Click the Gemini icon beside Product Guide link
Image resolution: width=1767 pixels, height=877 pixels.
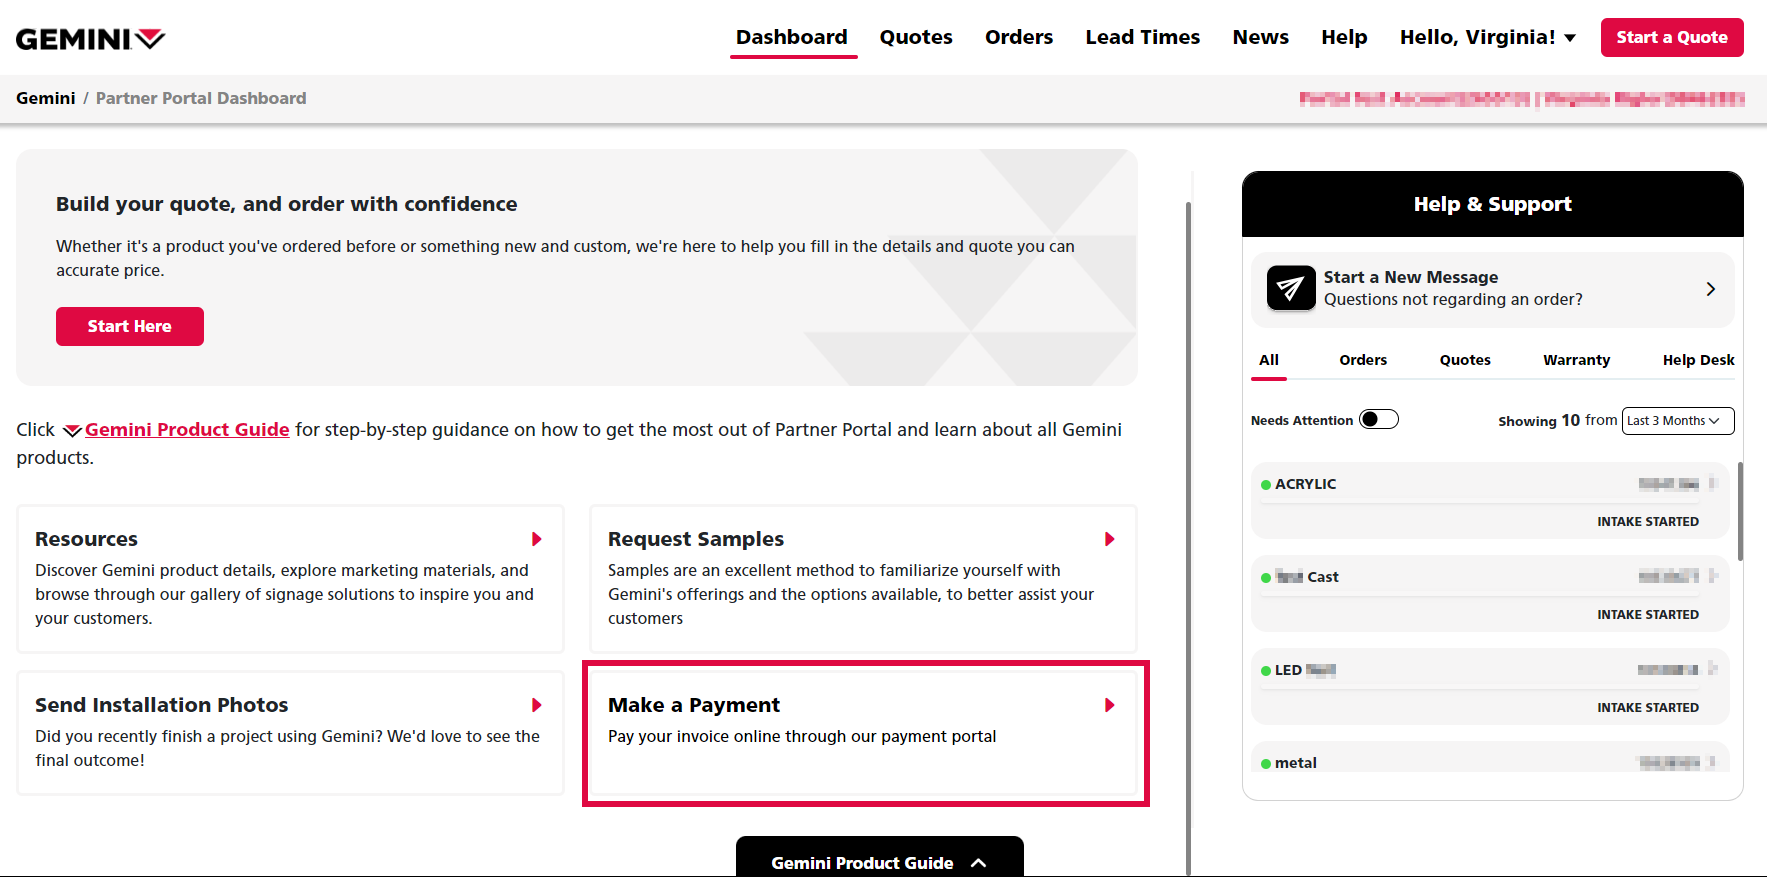[72, 431]
